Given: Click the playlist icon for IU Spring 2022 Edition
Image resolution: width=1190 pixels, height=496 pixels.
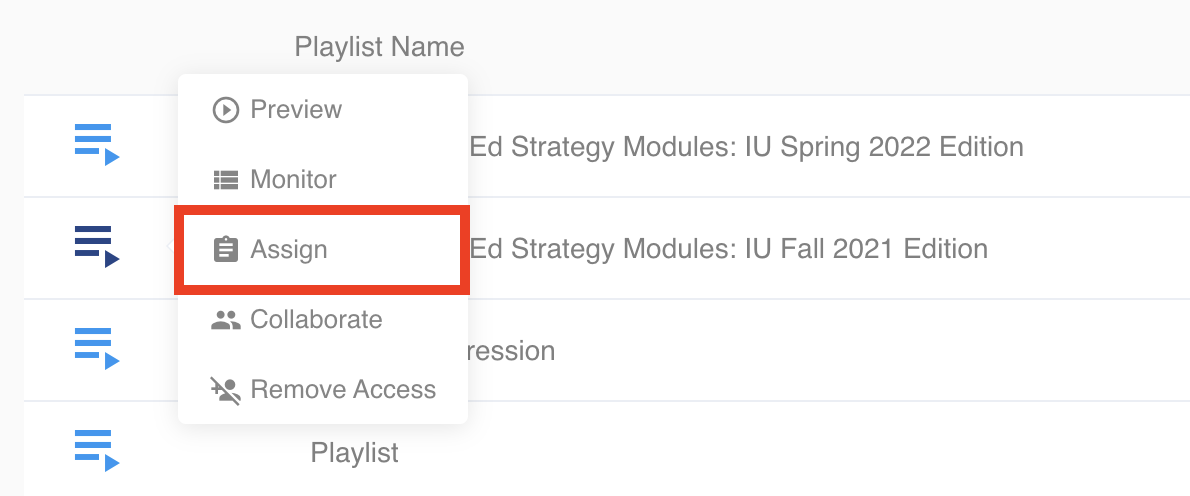Looking at the screenshot, I should [x=97, y=144].
